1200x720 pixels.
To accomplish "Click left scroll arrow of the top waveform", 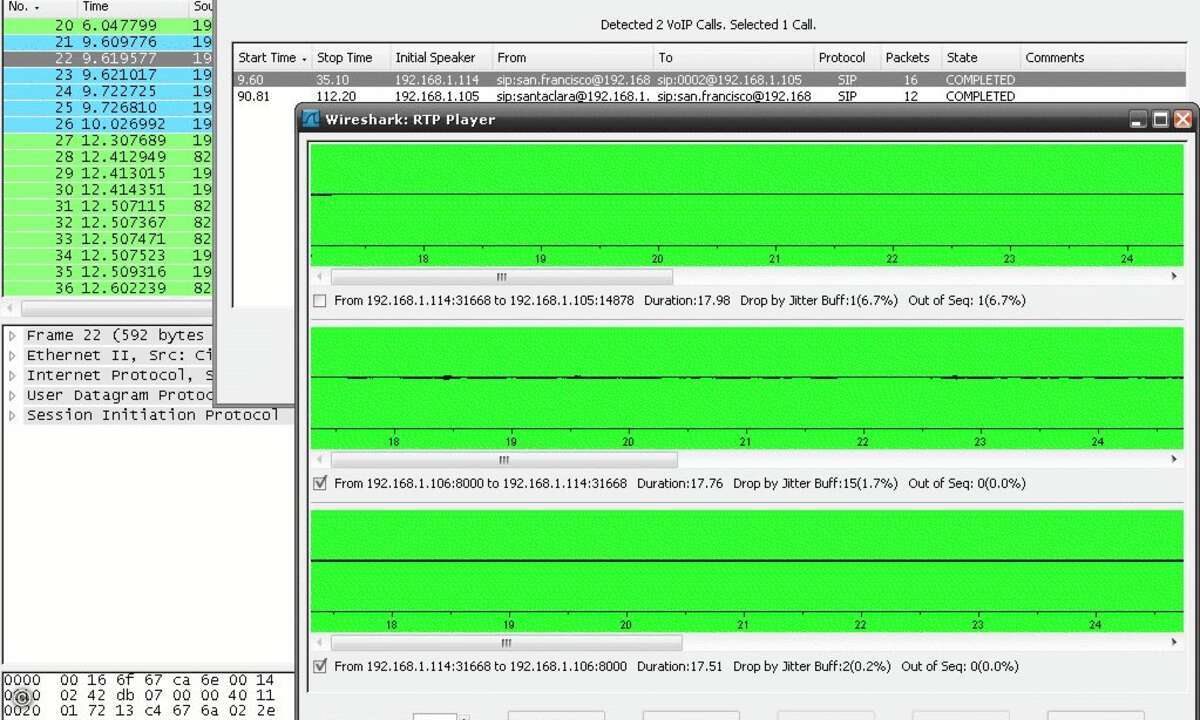I will [x=319, y=277].
